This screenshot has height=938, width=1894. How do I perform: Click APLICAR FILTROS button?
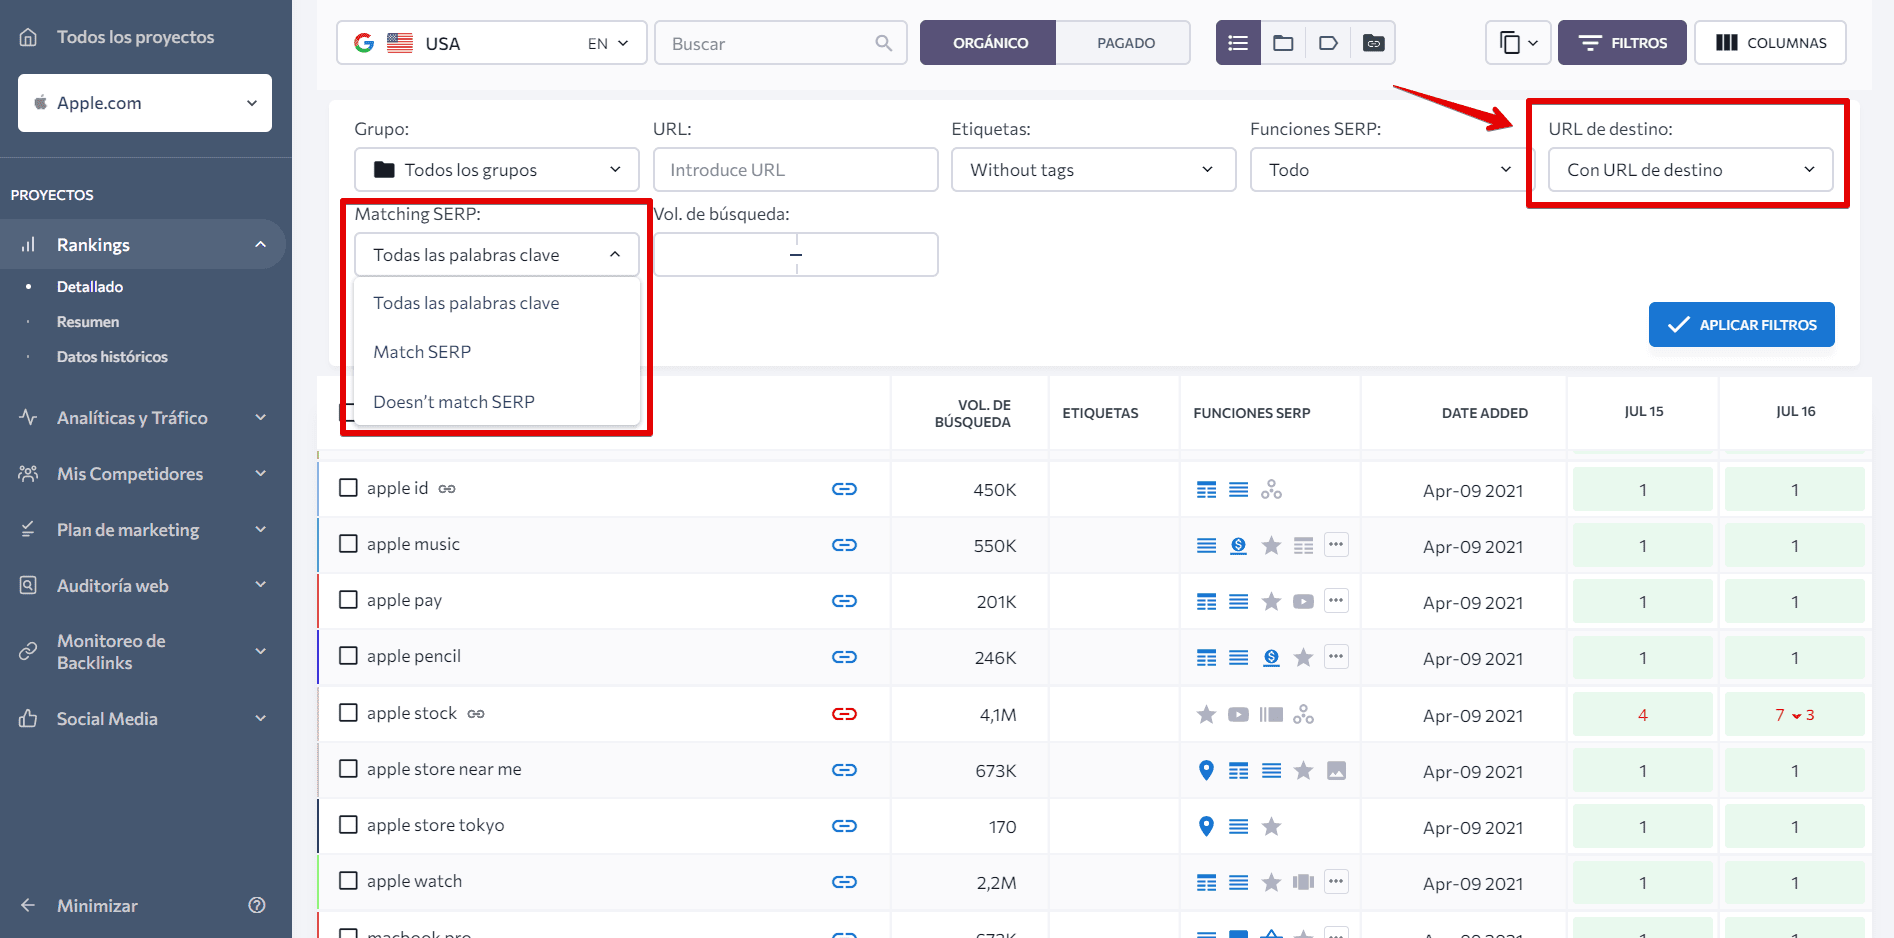point(1741,325)
